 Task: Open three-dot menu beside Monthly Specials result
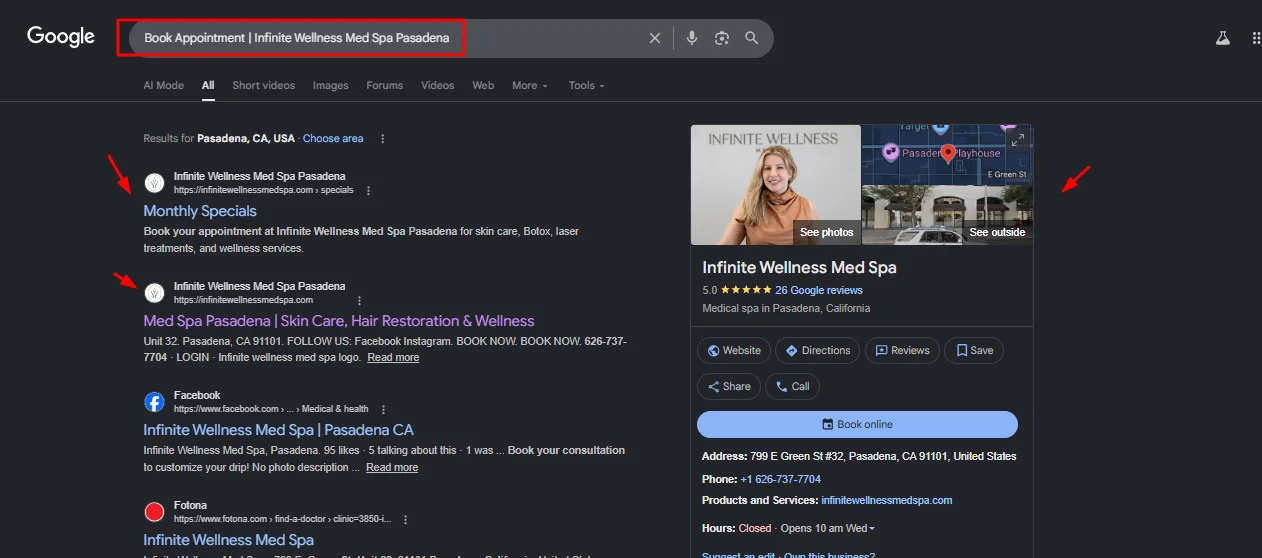pos(368,191)
